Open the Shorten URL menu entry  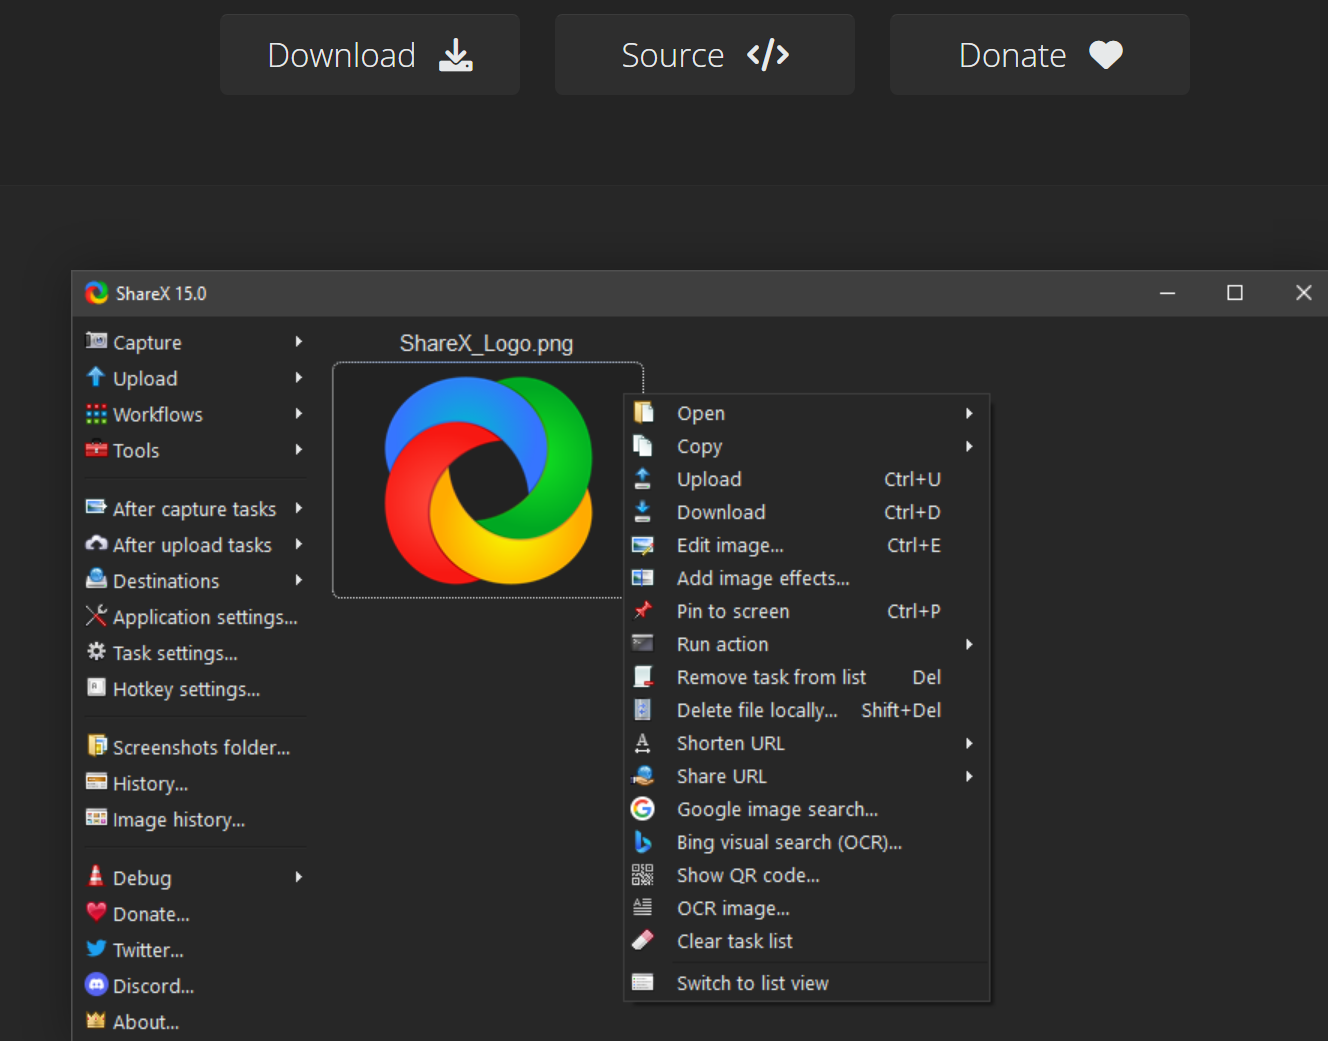[806, 743]
